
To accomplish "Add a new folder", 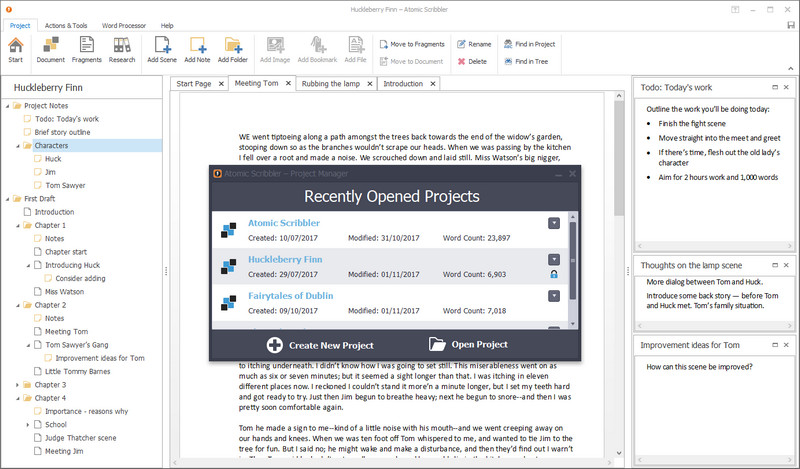I will pyautogui.click(x=233, y=50).
